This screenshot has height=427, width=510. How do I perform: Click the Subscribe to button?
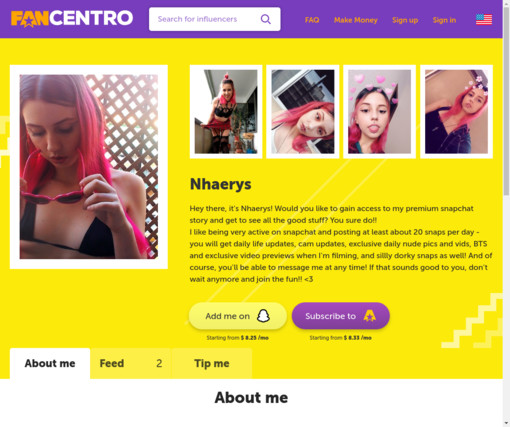tap(341, 316)
